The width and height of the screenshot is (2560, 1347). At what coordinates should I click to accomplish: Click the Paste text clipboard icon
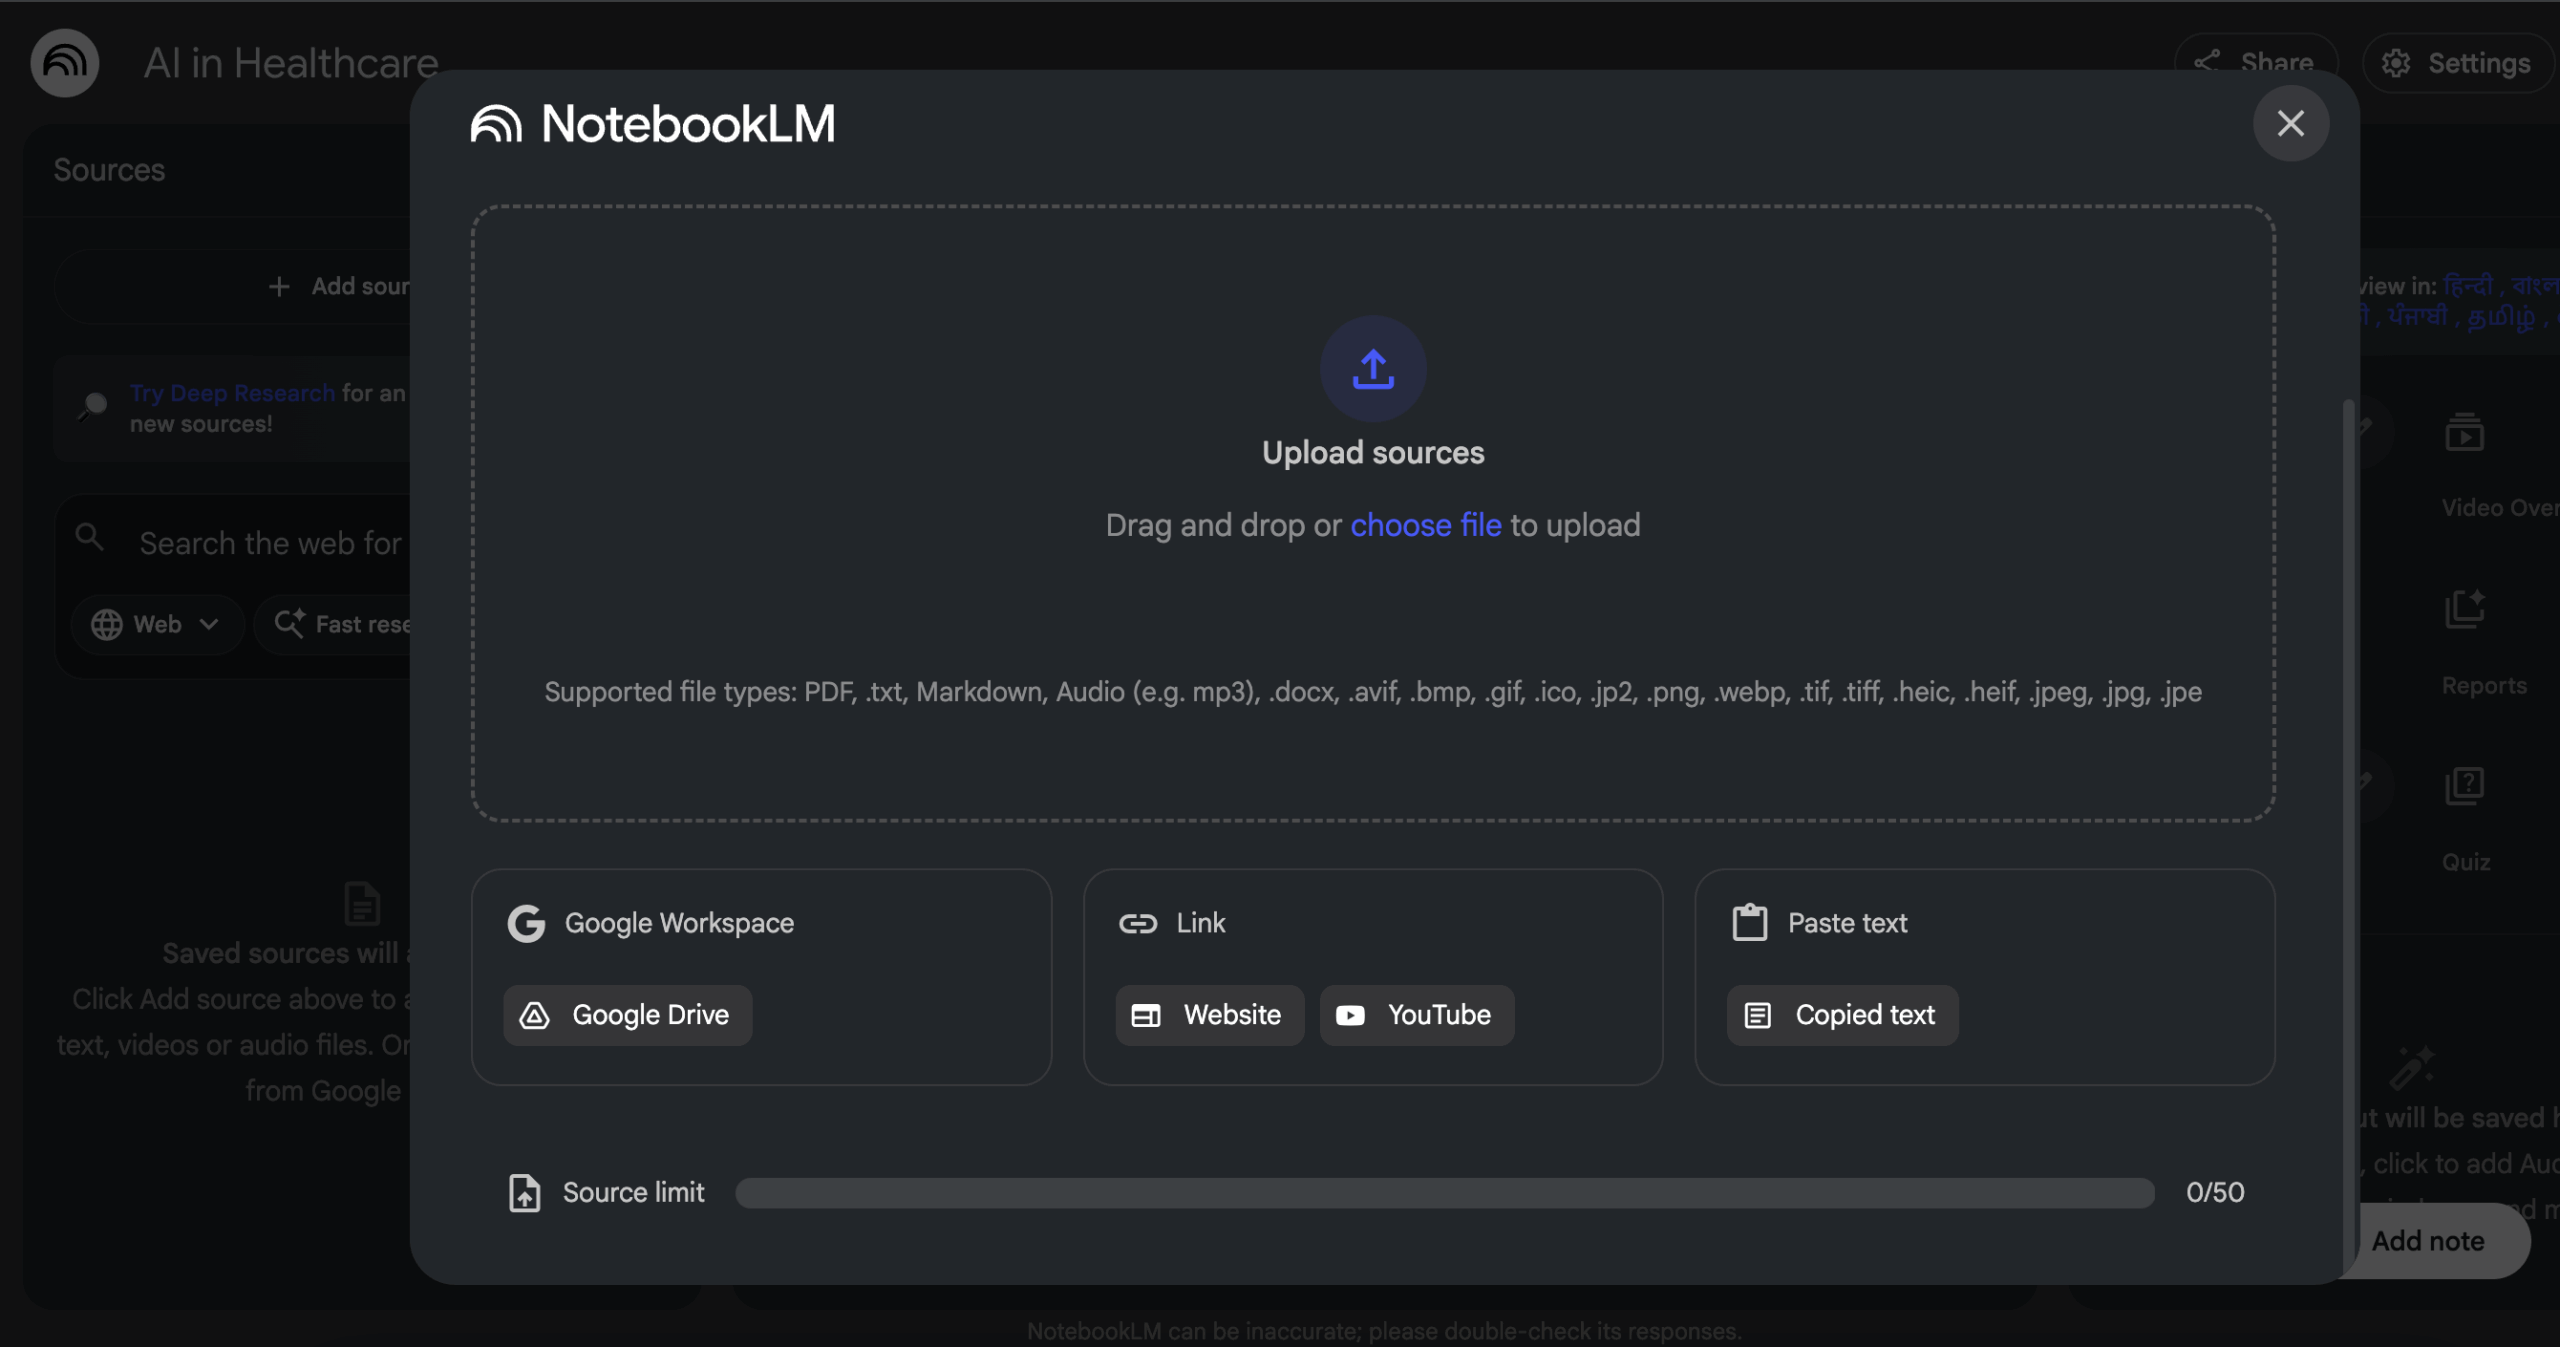point(1748,922)
